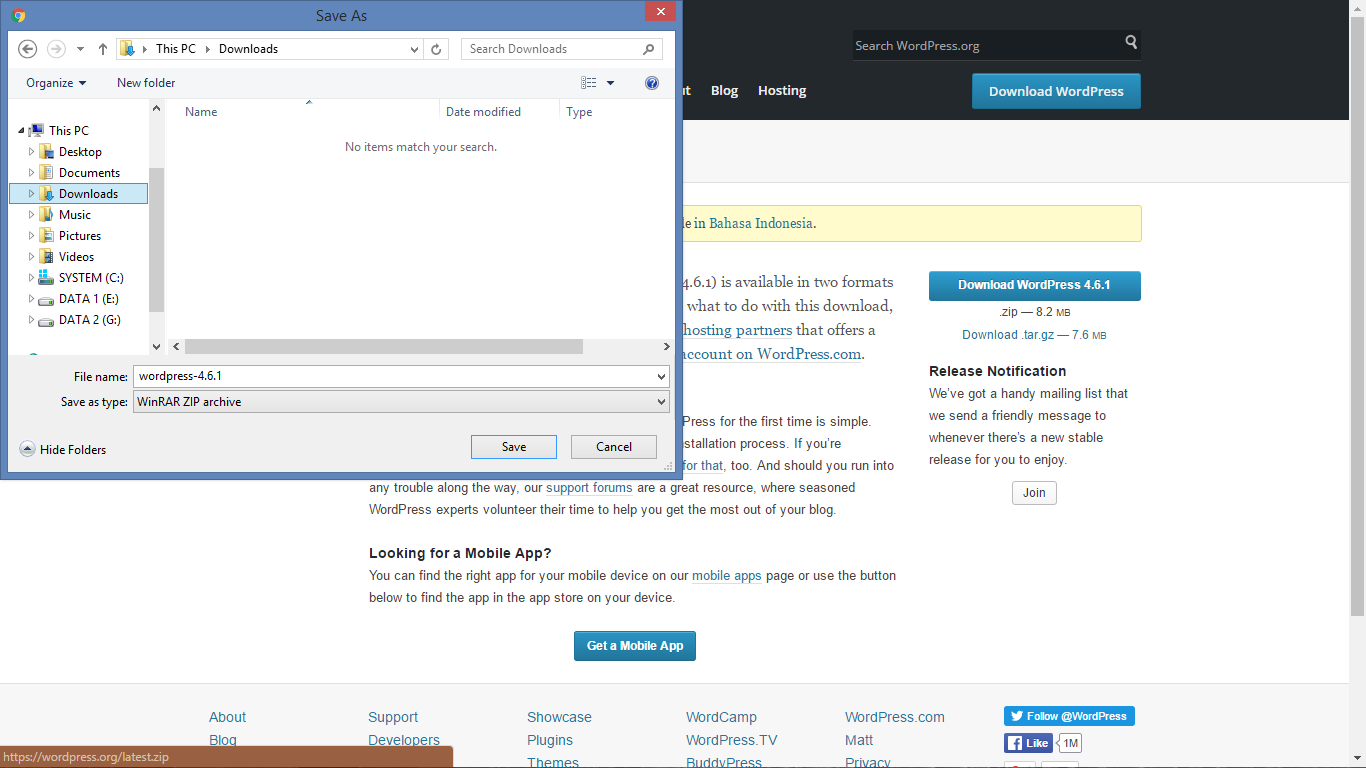Open the WordPress.com footer link
This screenshot has height=768, width=1366.
(894, 717)
